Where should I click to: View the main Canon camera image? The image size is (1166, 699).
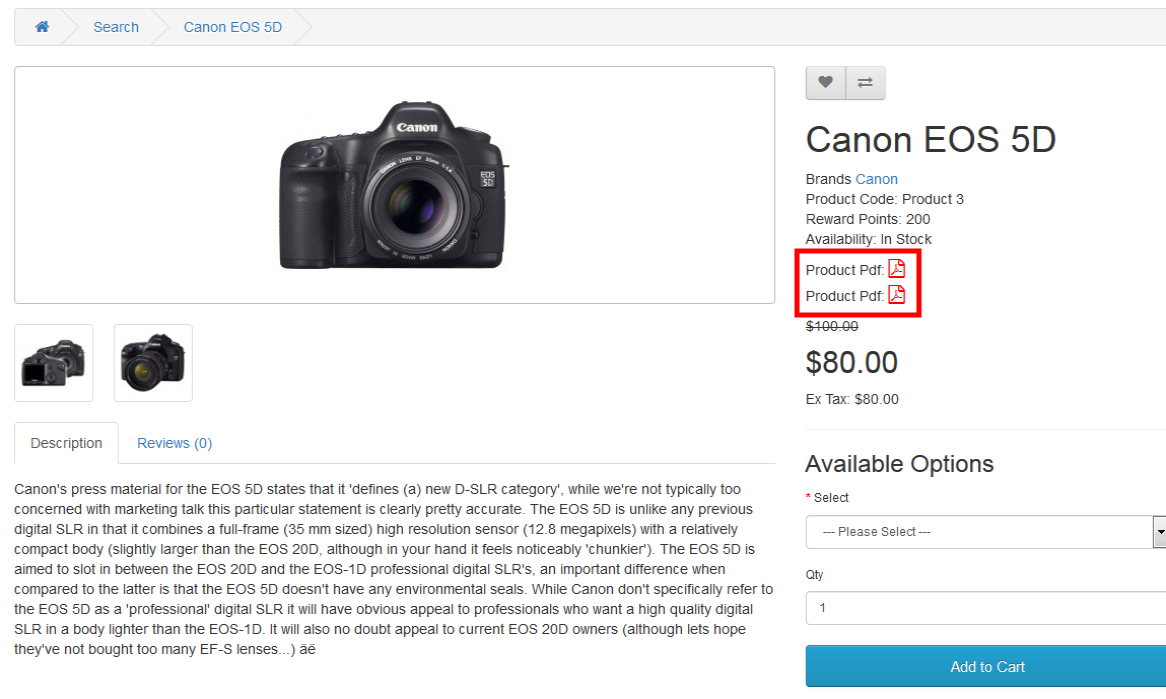394,185
